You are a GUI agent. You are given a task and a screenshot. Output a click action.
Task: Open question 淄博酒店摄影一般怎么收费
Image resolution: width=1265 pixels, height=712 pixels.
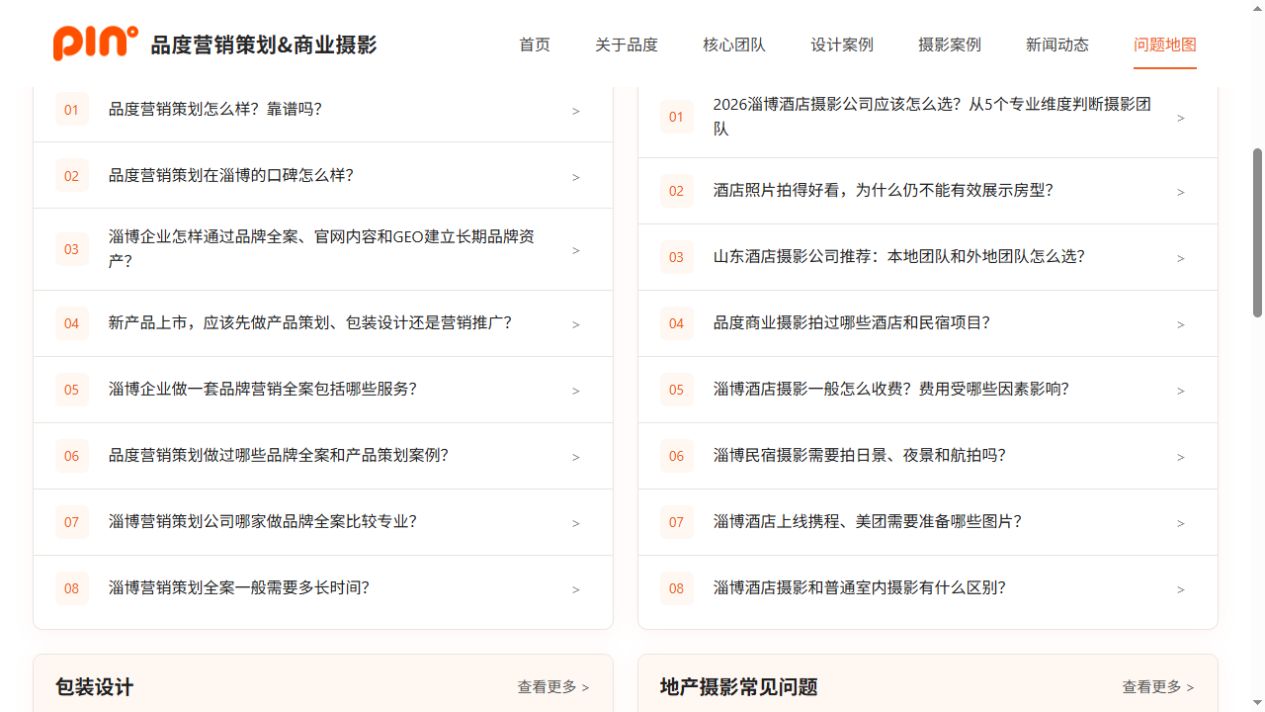point(928,390)
